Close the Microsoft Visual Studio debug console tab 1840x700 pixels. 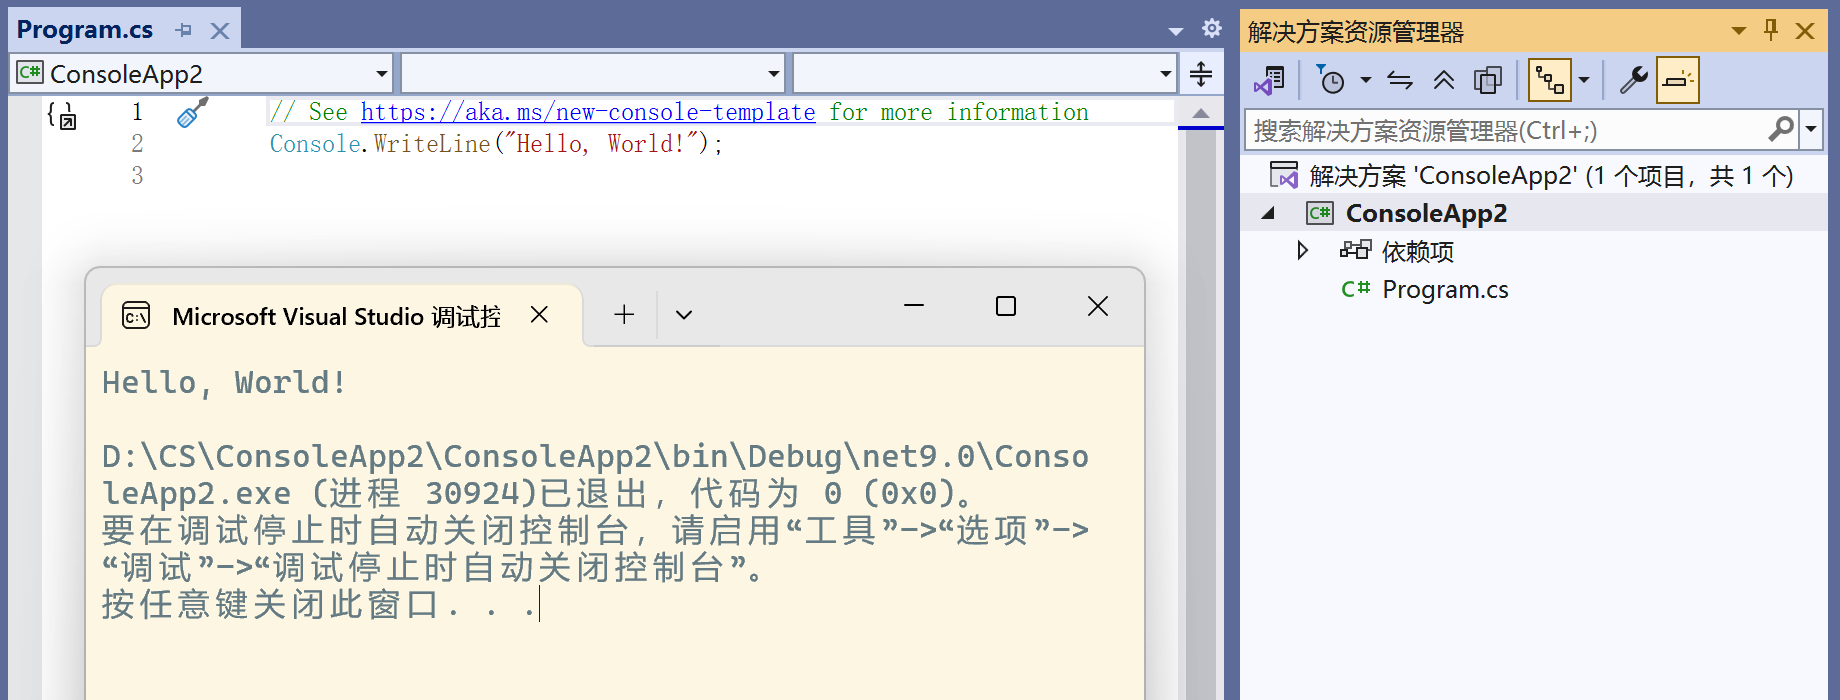tap(539, 315)
